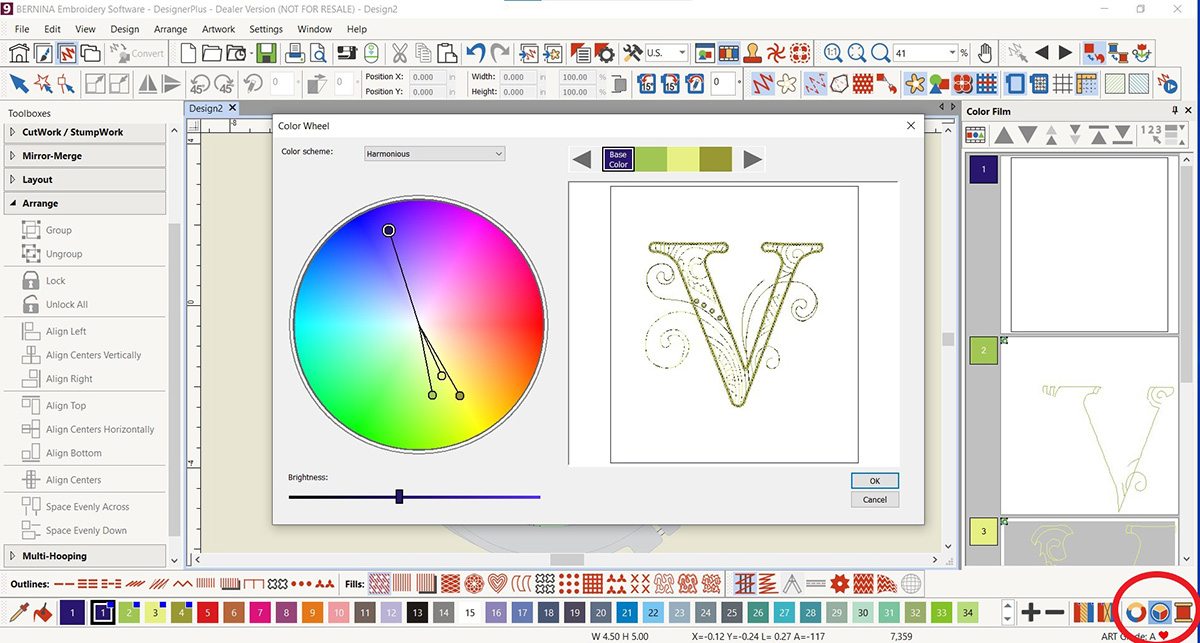Toggle the Show Hoop icon

(1017, 83)
